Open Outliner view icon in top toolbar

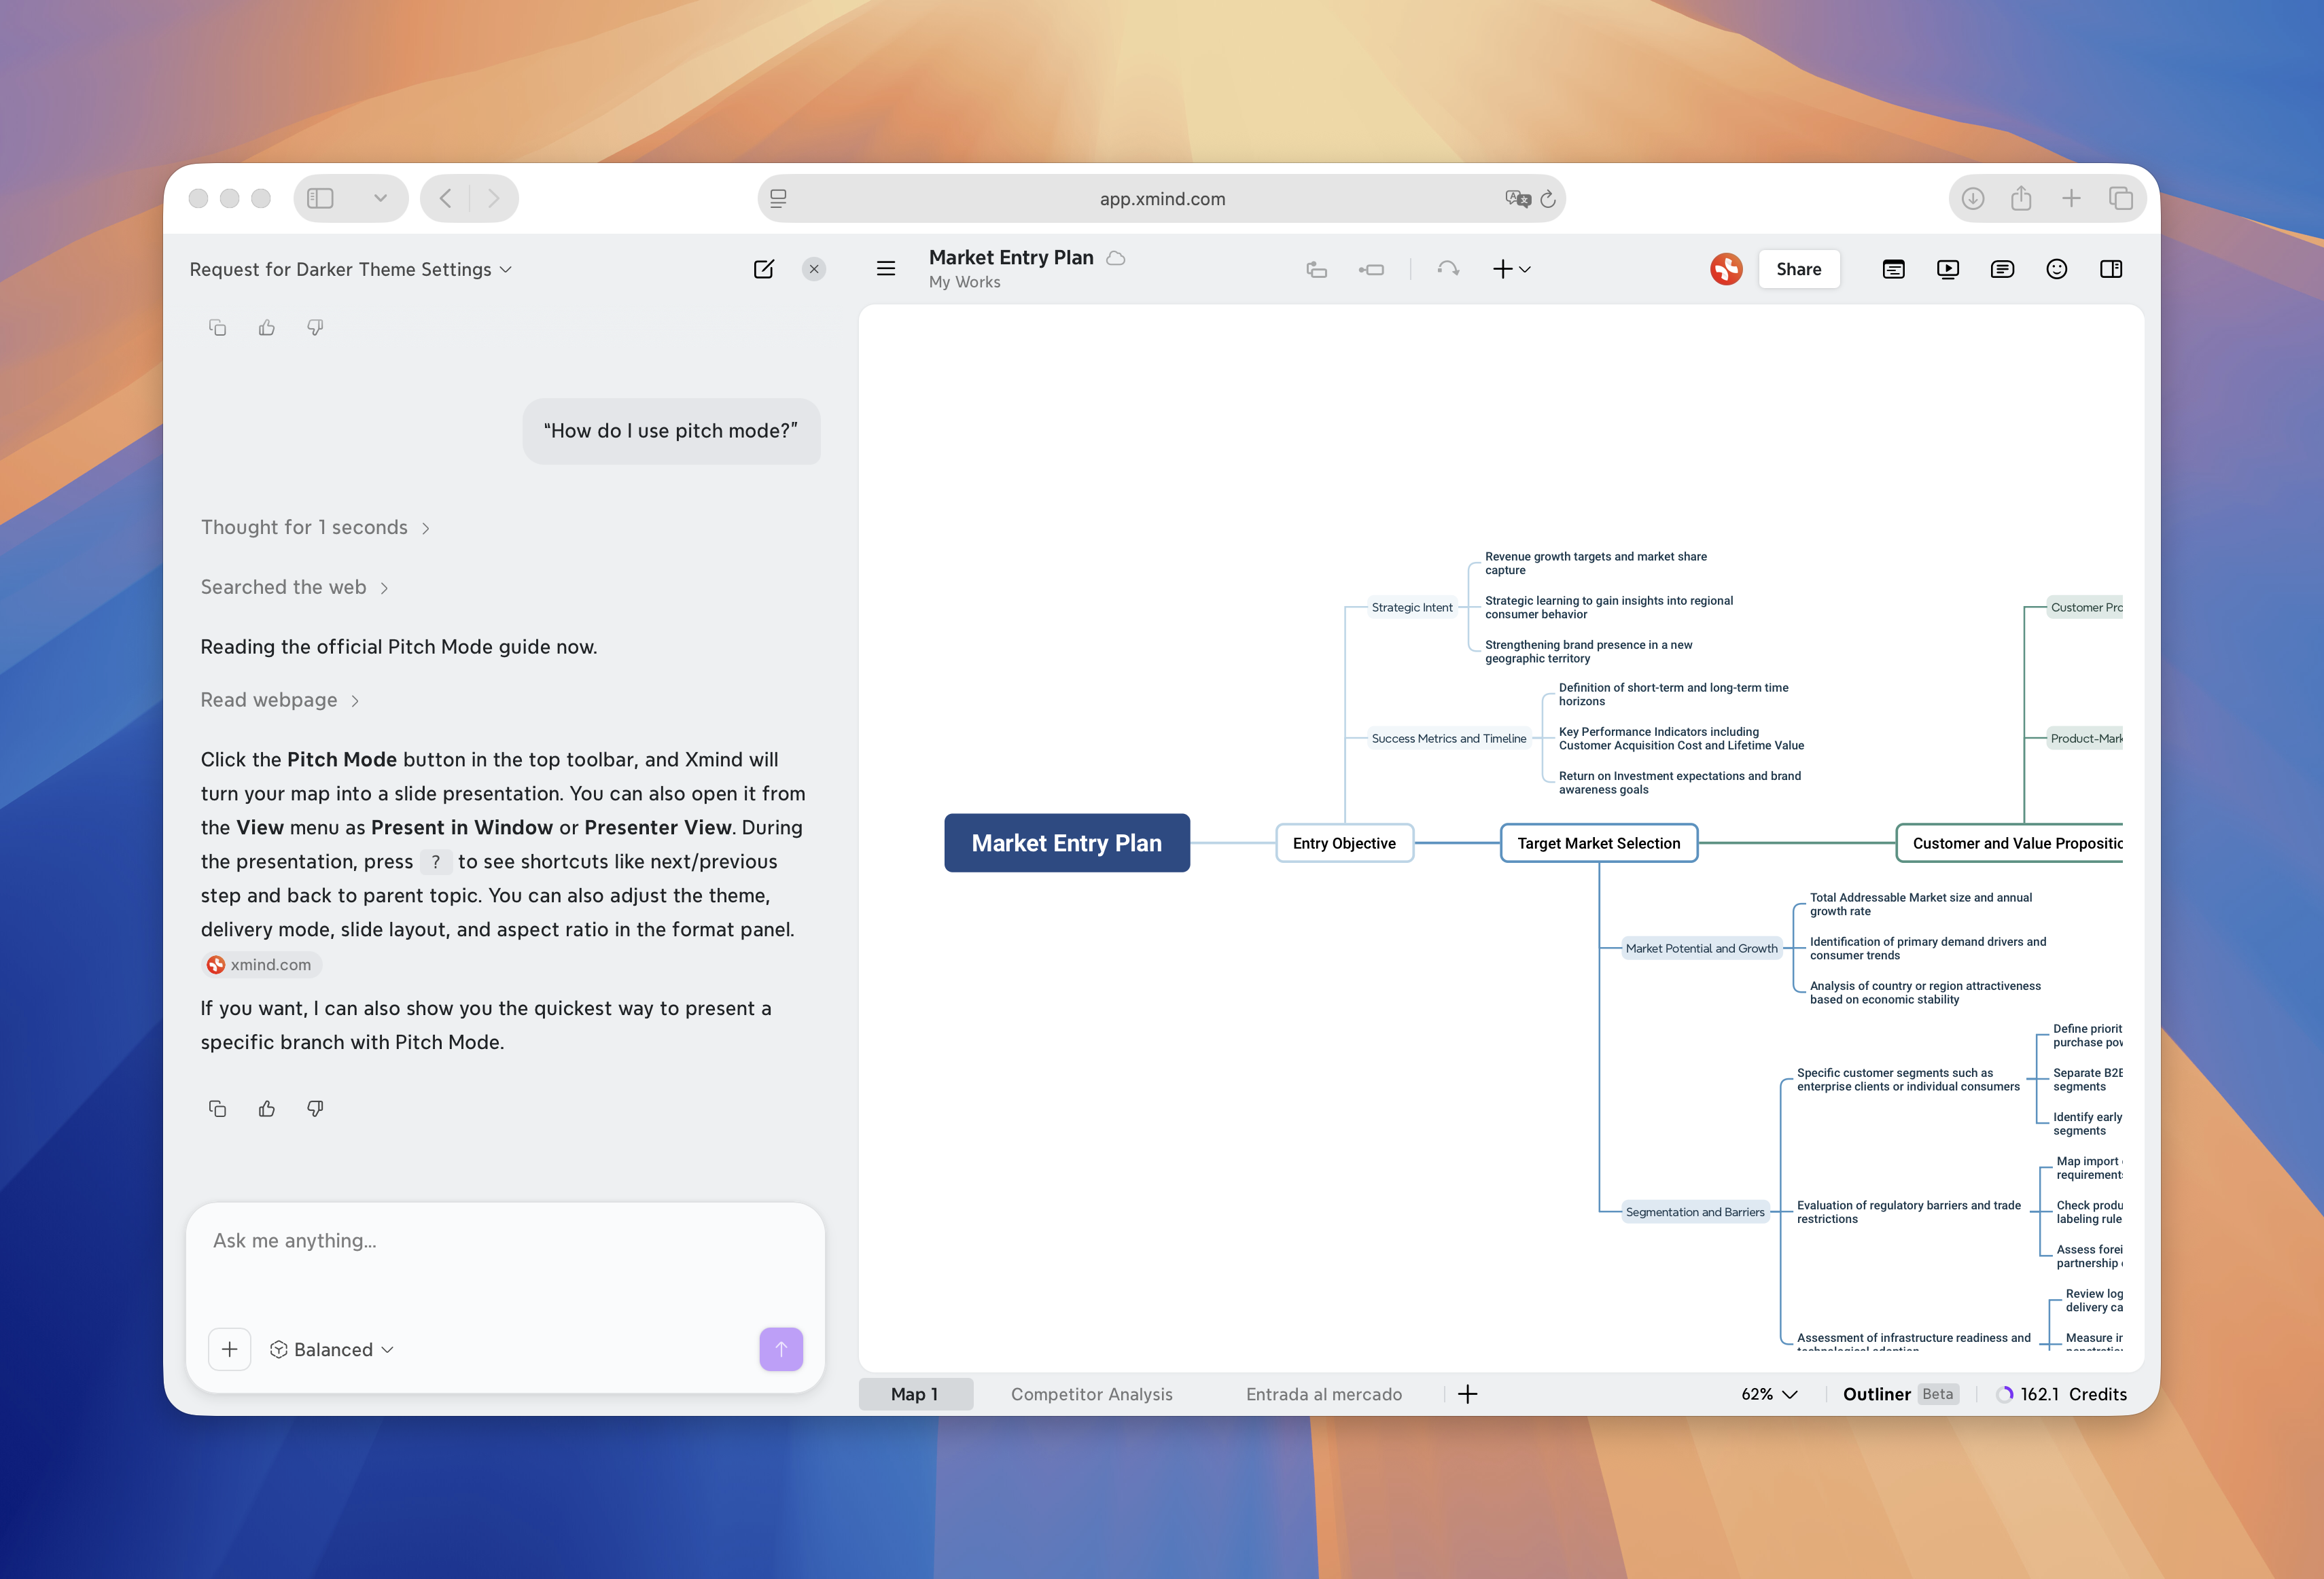(x=1893, y=269)
